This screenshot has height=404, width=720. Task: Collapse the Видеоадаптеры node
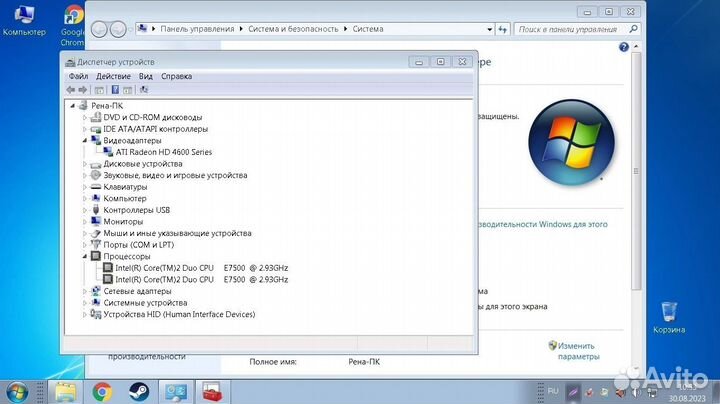click(84, 140)
